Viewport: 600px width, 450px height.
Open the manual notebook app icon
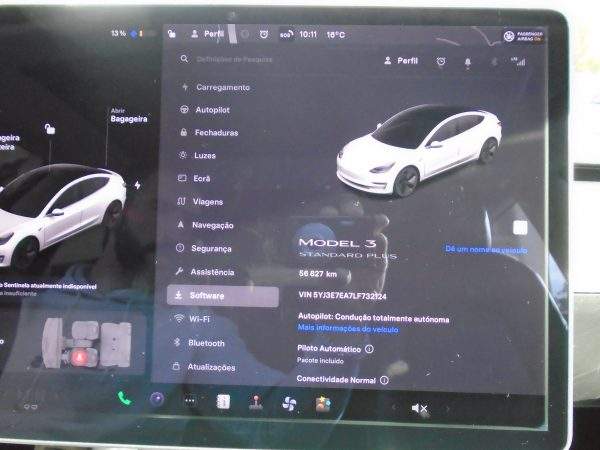223,402
